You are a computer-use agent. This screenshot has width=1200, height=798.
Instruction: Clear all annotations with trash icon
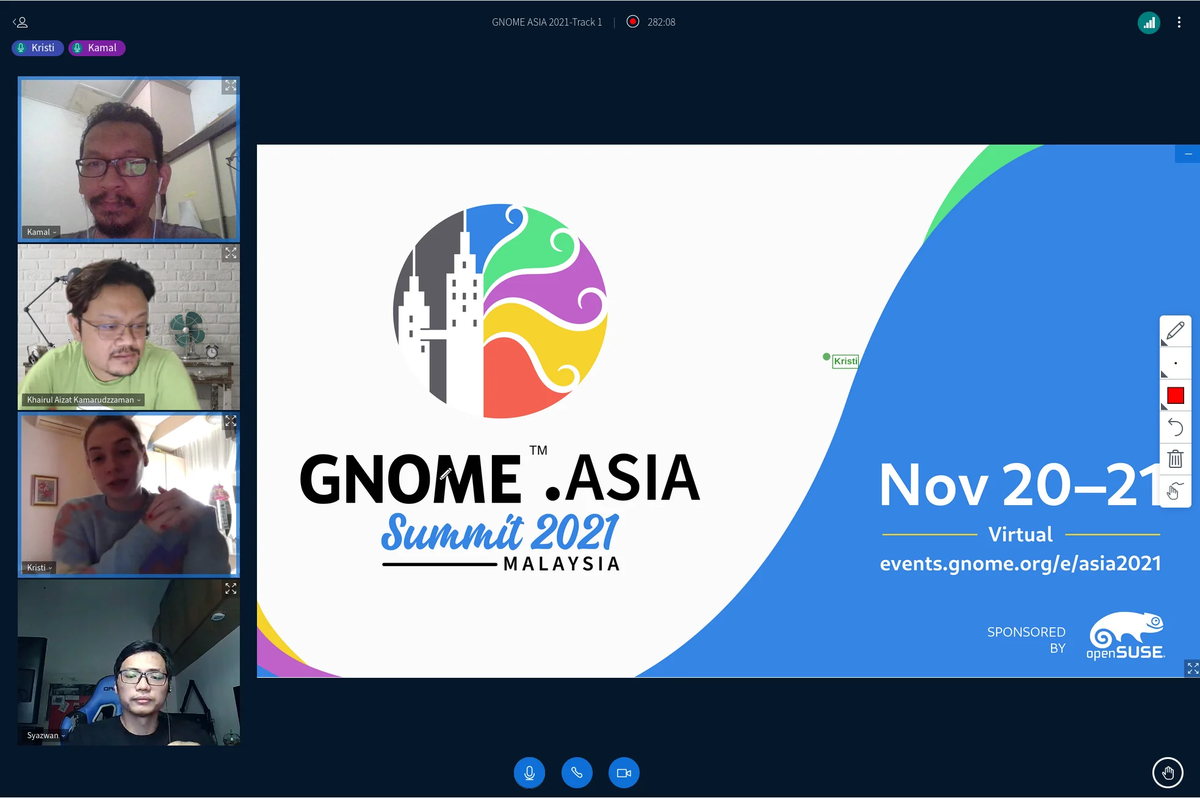point(1175,459)
